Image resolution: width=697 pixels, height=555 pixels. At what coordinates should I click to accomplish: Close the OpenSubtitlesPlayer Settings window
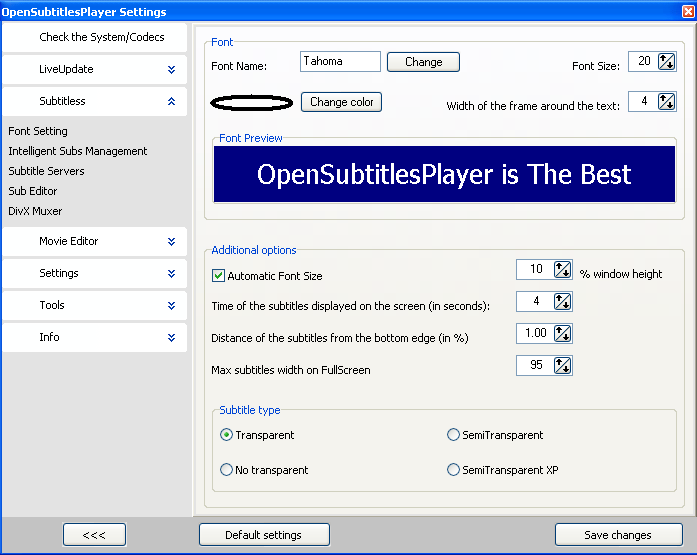688,12
